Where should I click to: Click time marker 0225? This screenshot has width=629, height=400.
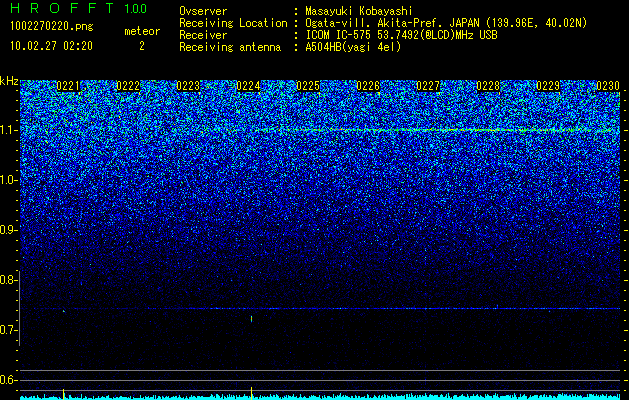coord(308,86)
